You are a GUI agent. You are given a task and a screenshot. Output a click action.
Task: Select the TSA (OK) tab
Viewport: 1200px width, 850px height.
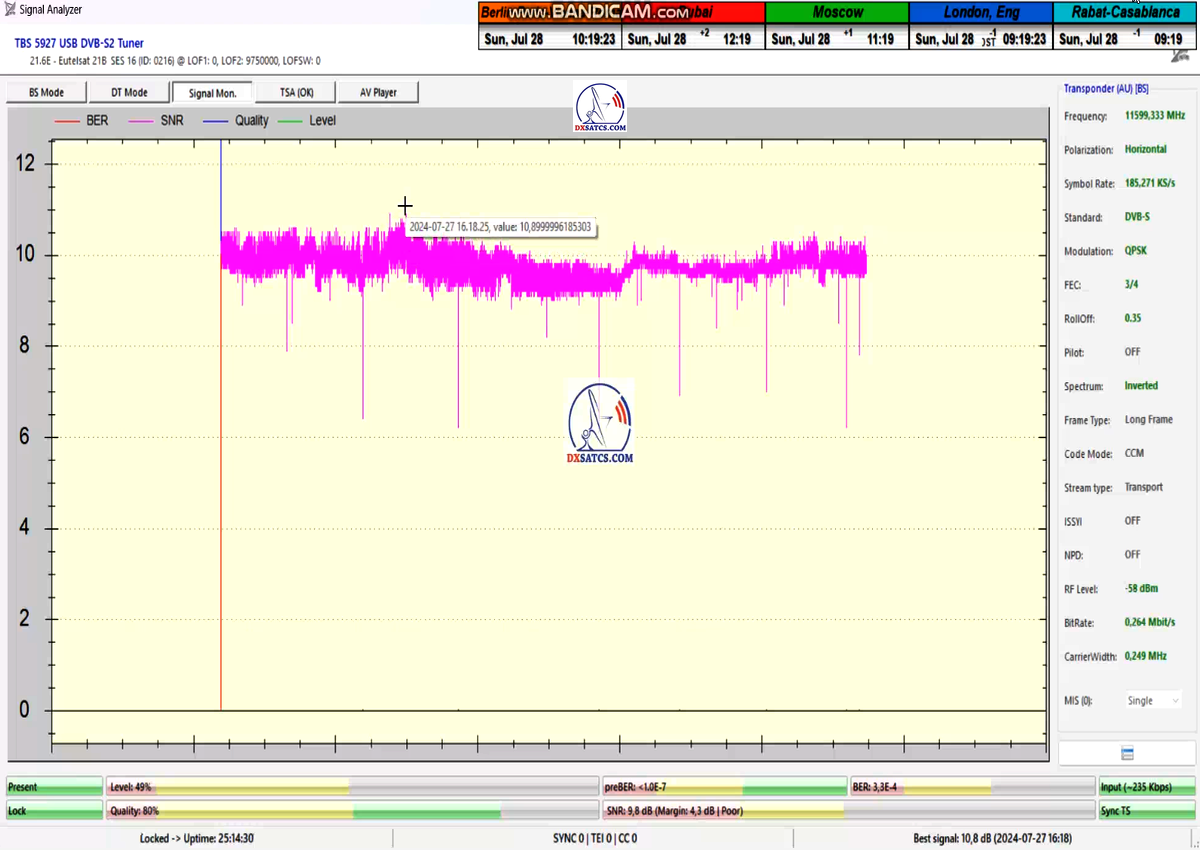tap(295, 92)
